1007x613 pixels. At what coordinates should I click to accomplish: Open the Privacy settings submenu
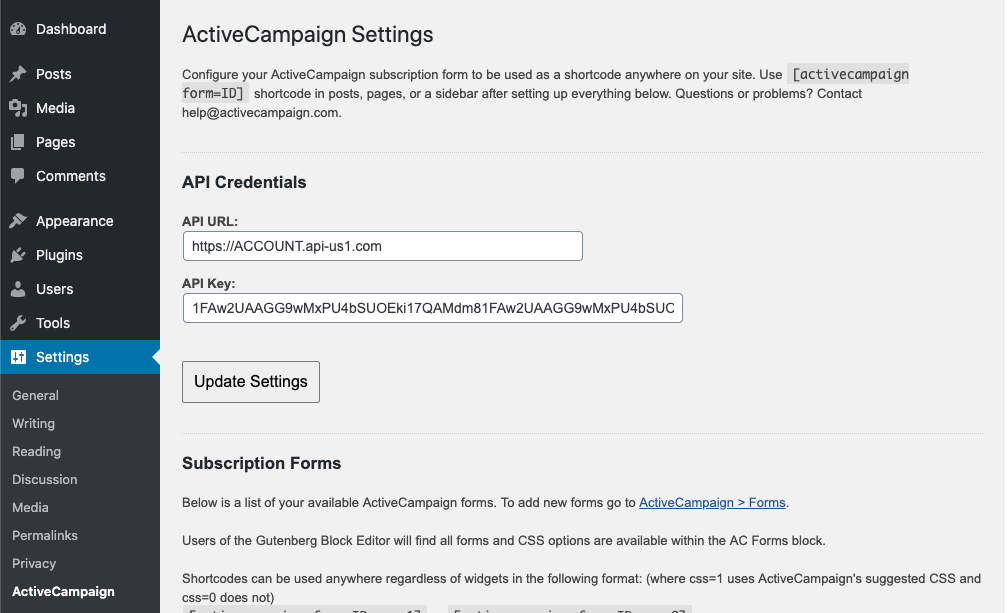click(34, 563)
